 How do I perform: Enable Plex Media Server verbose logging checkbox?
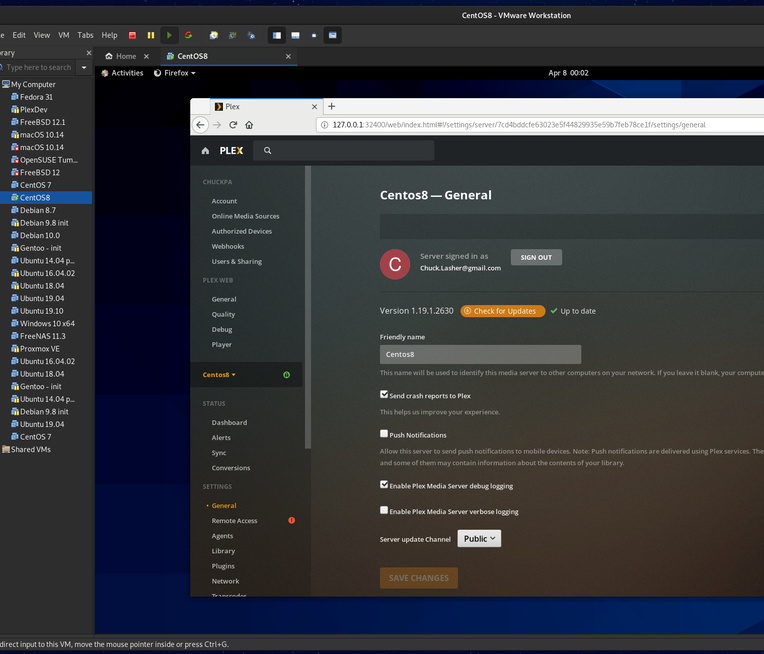coord(384,510)
